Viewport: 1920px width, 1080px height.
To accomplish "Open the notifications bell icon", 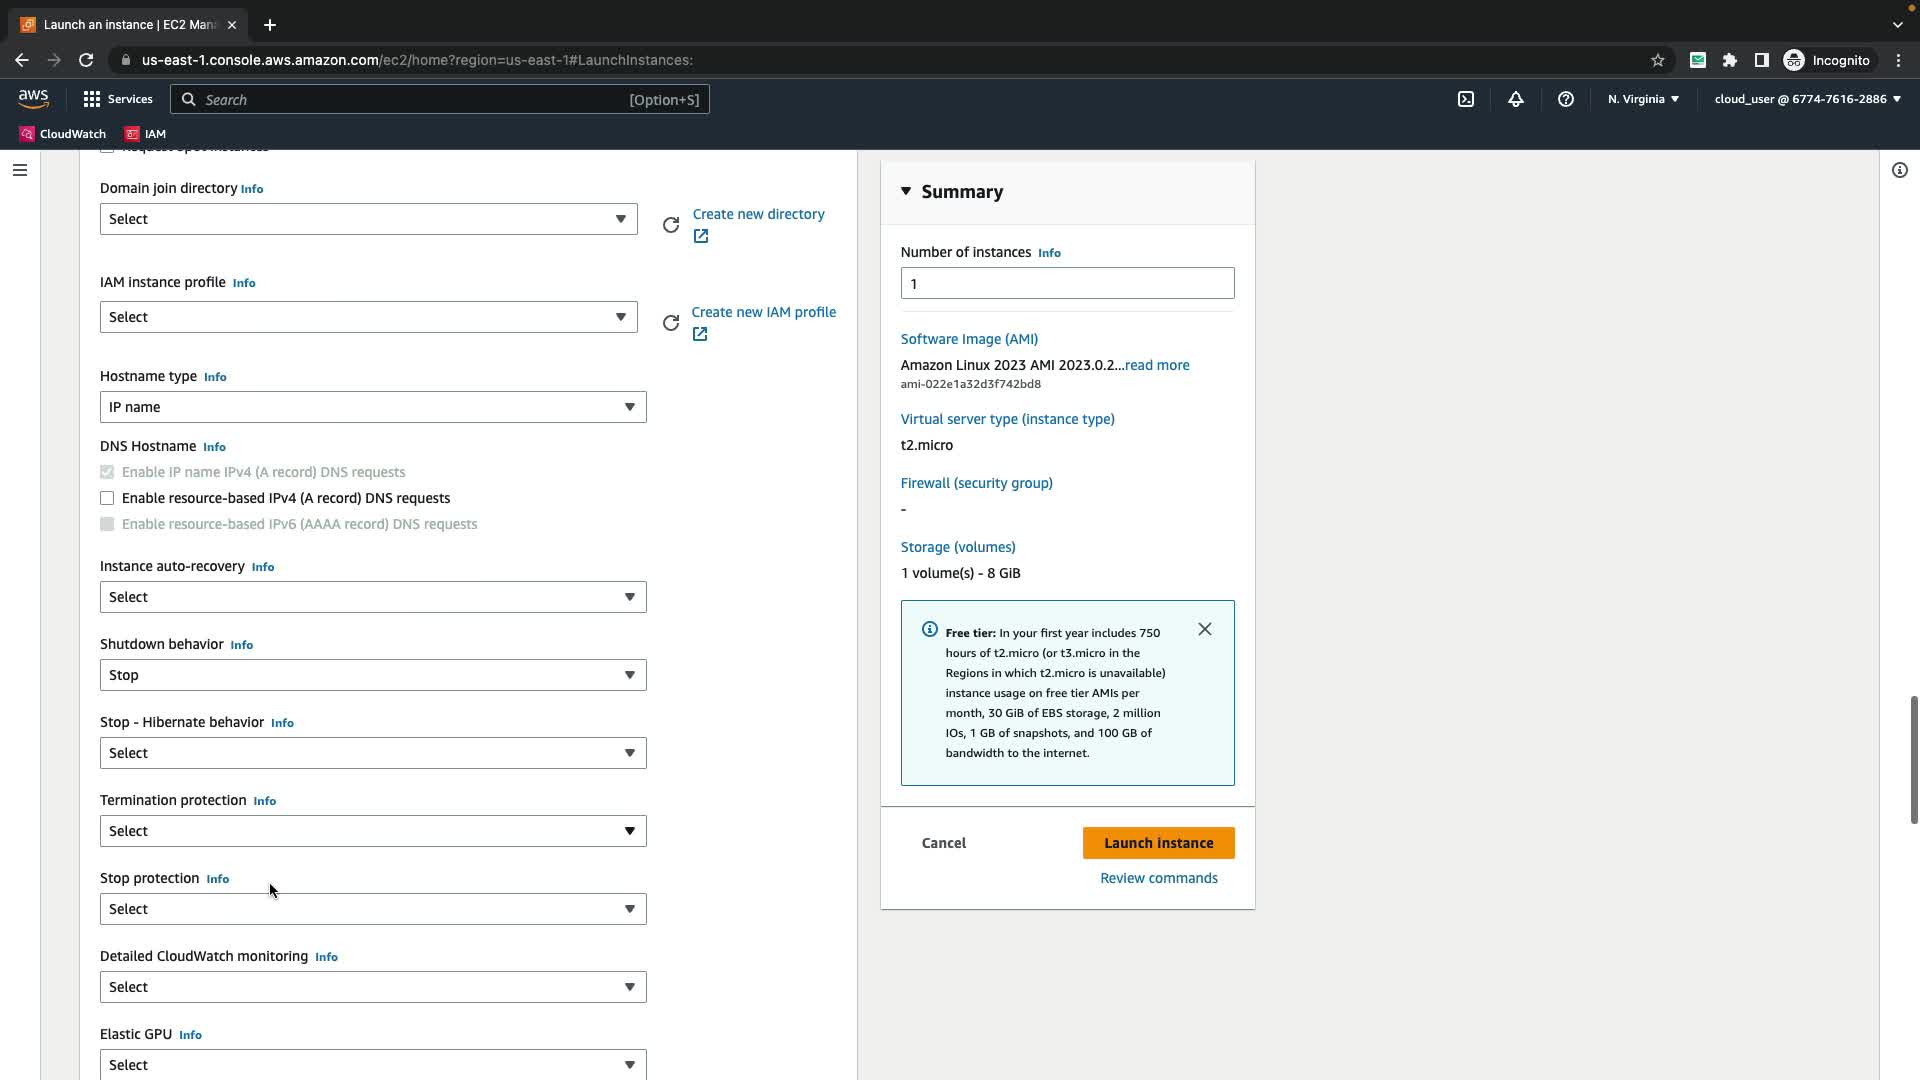I will [x=1515, y=99].
